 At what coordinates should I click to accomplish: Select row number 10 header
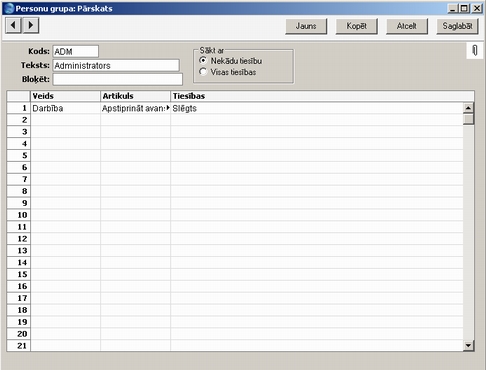pyautogui.click(x=19, y=215)
